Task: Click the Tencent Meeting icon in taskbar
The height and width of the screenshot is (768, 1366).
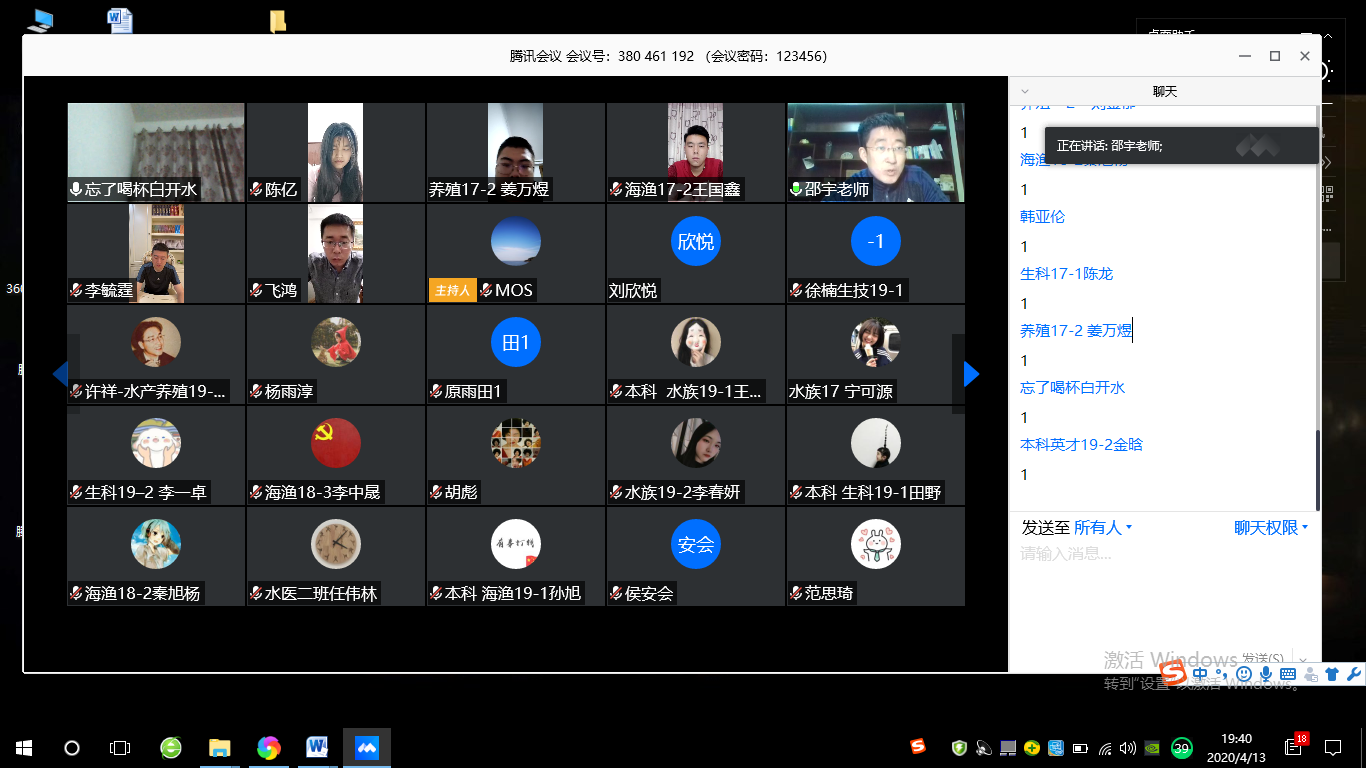Action: 366,747
